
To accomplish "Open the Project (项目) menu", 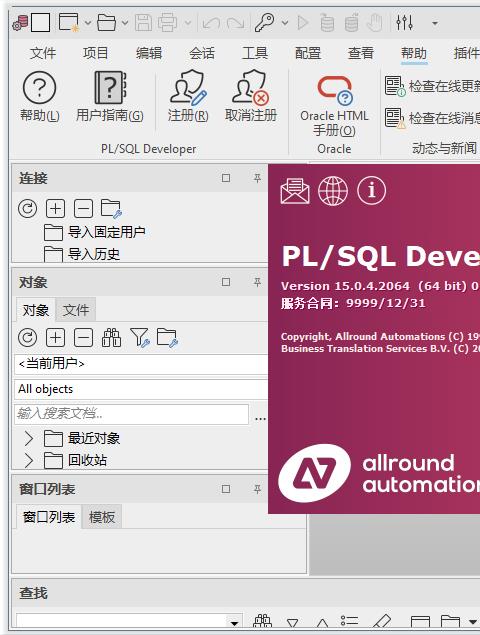I will click(x=96, y=53).
